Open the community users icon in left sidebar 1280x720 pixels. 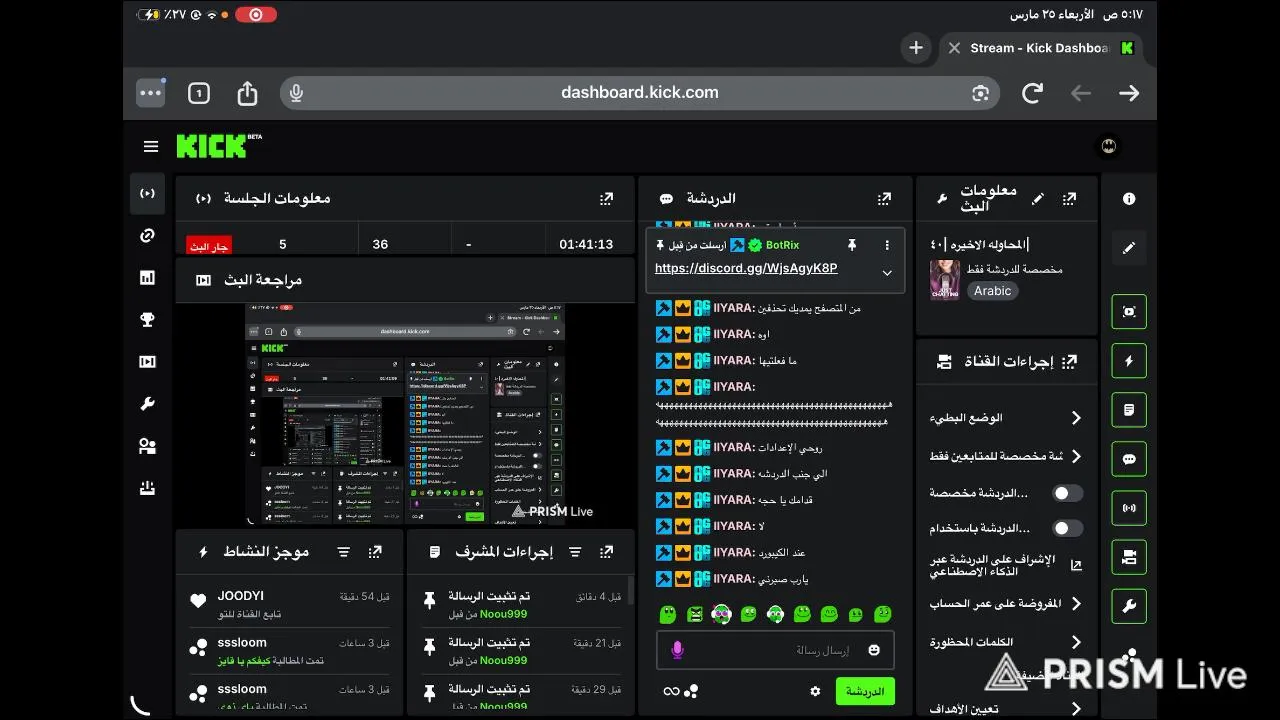(148, 446)
